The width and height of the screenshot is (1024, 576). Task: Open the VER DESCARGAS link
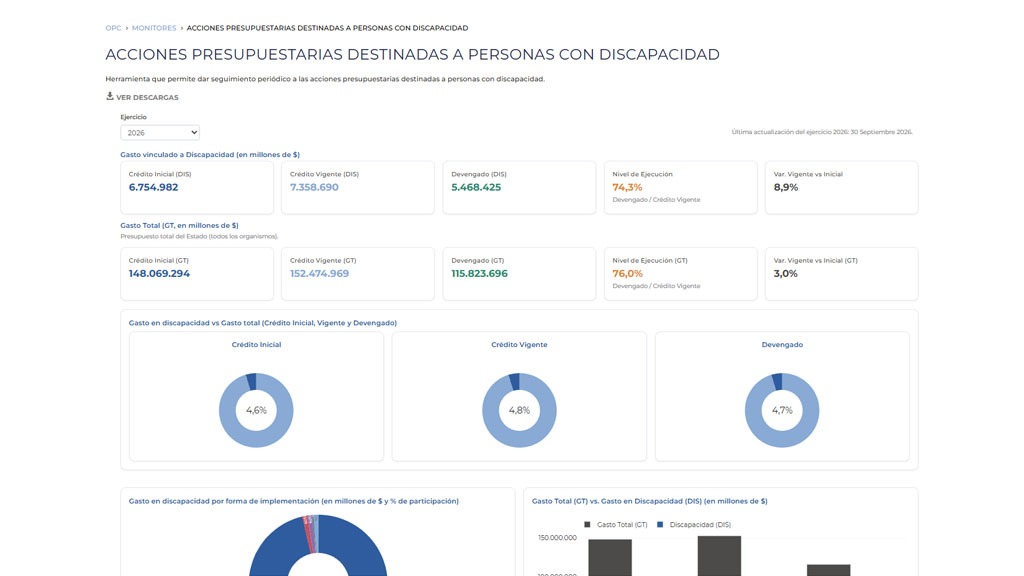tap(147, 97)
